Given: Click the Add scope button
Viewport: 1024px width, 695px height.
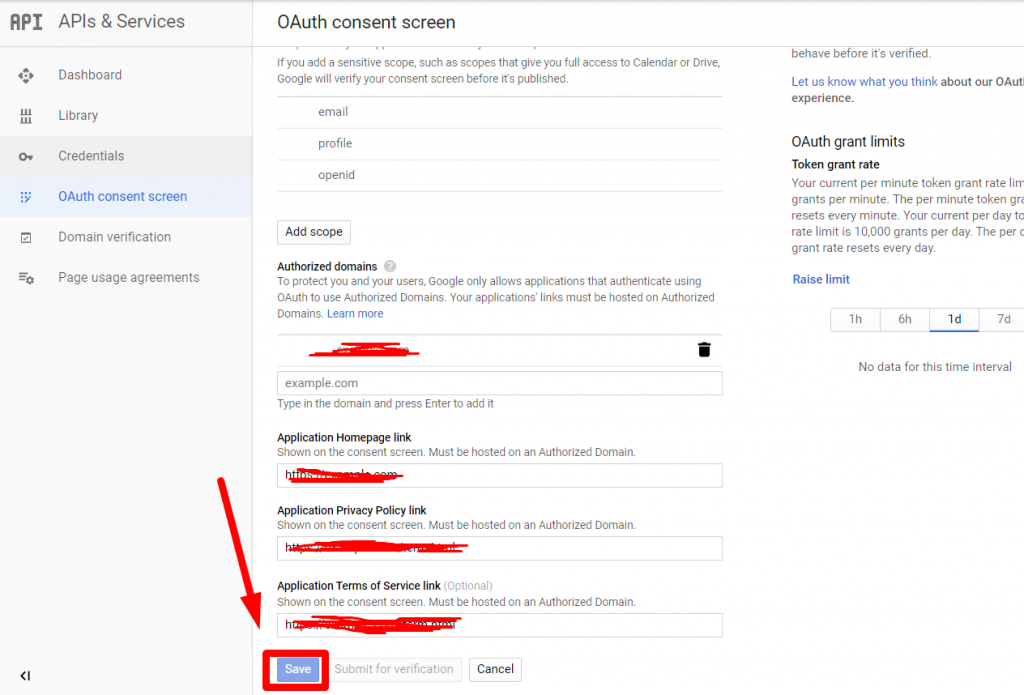Looking at the screenshot, I should (313, 232).
